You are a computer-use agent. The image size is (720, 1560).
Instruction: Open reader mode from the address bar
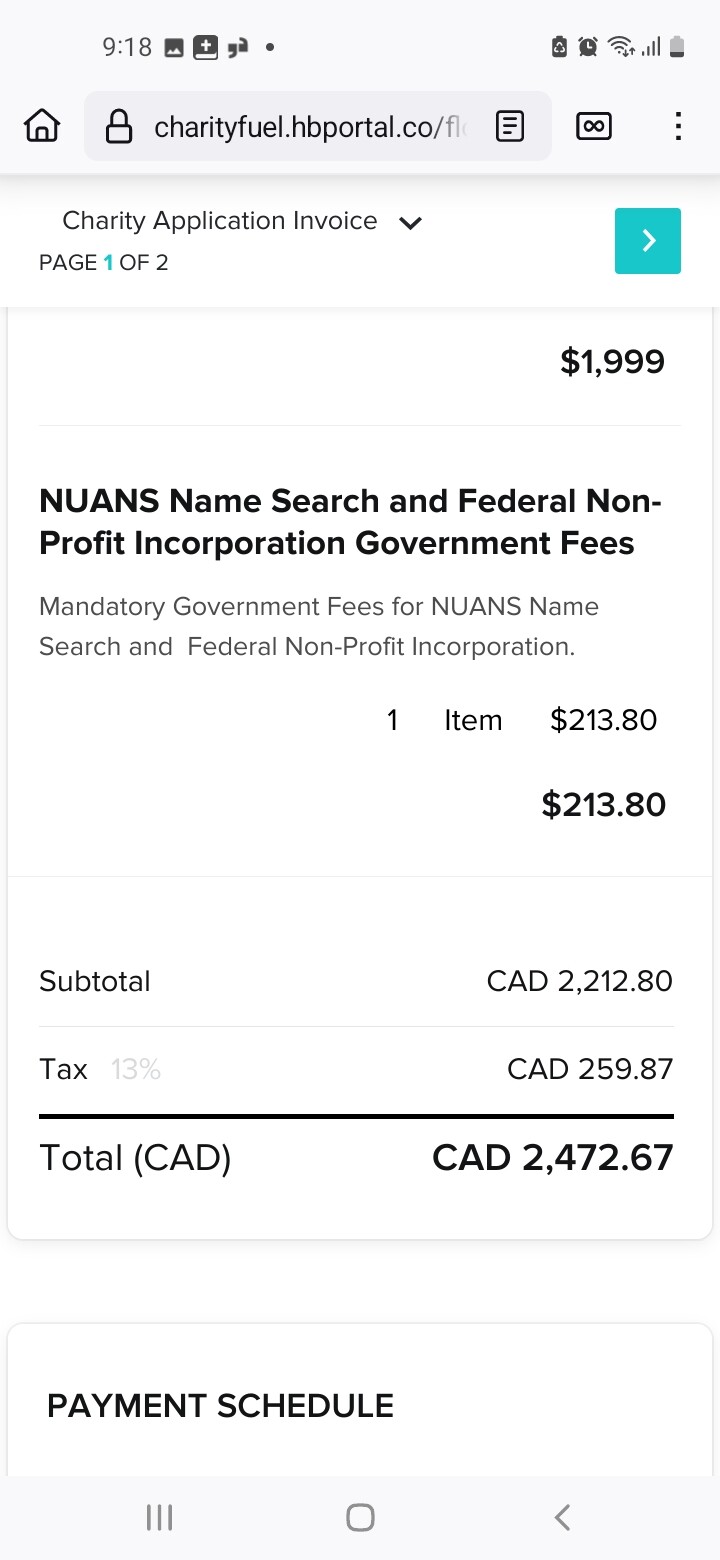click(x=510, y=127)
